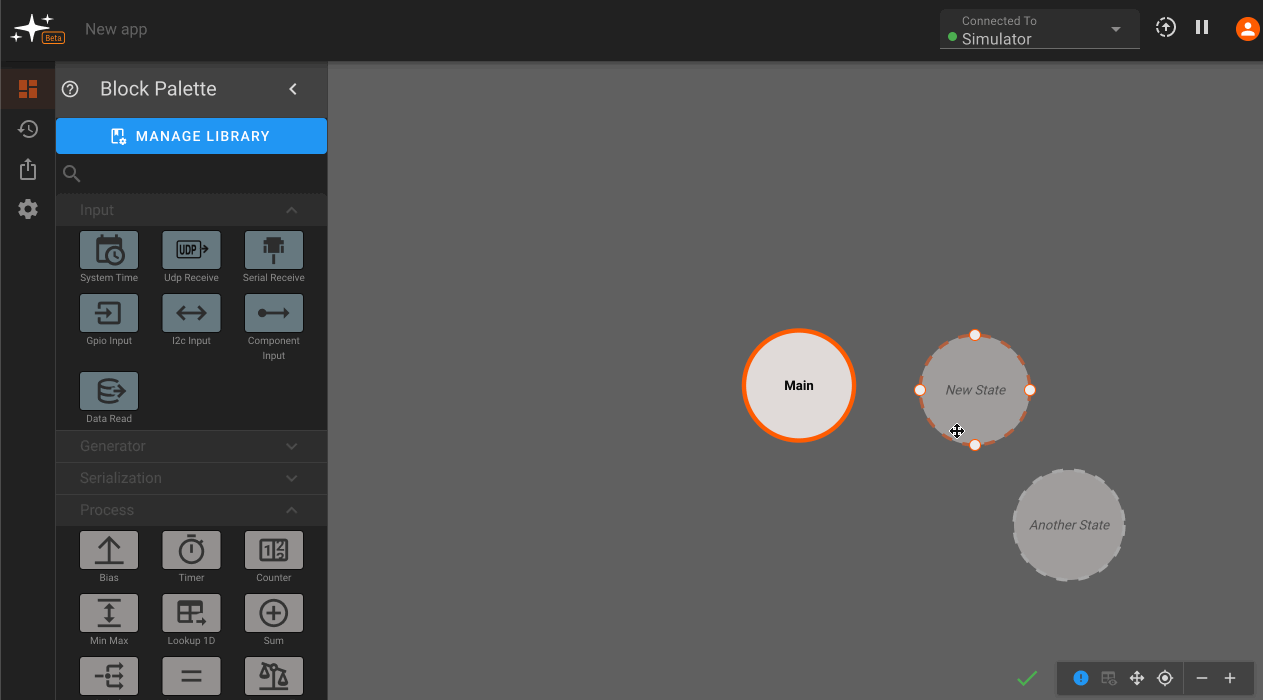The width and height of the screenshot is (1263, 700).
Task: Click the Counter block icon
Action: 274,549
